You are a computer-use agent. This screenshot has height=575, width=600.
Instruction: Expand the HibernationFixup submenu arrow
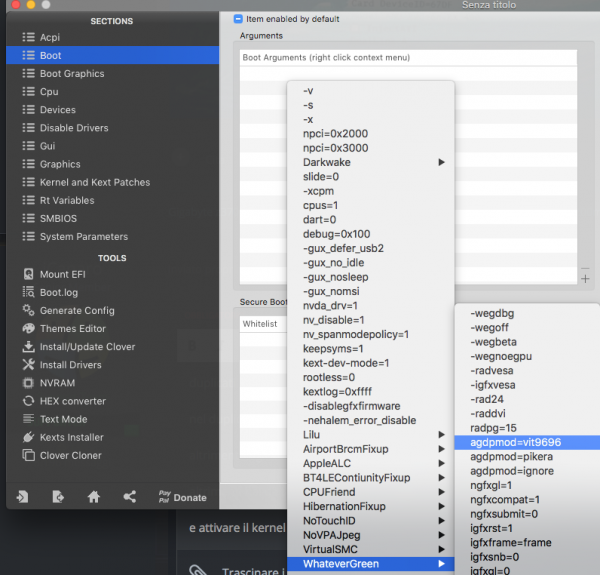441,506
